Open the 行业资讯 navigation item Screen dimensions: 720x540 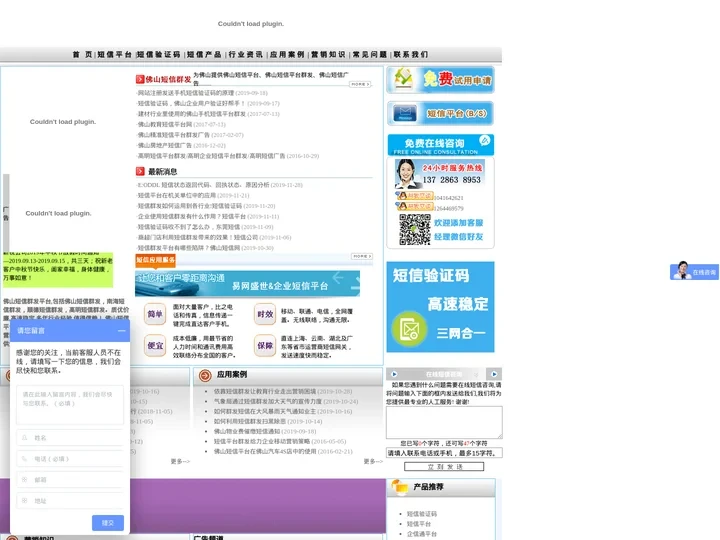246,54
